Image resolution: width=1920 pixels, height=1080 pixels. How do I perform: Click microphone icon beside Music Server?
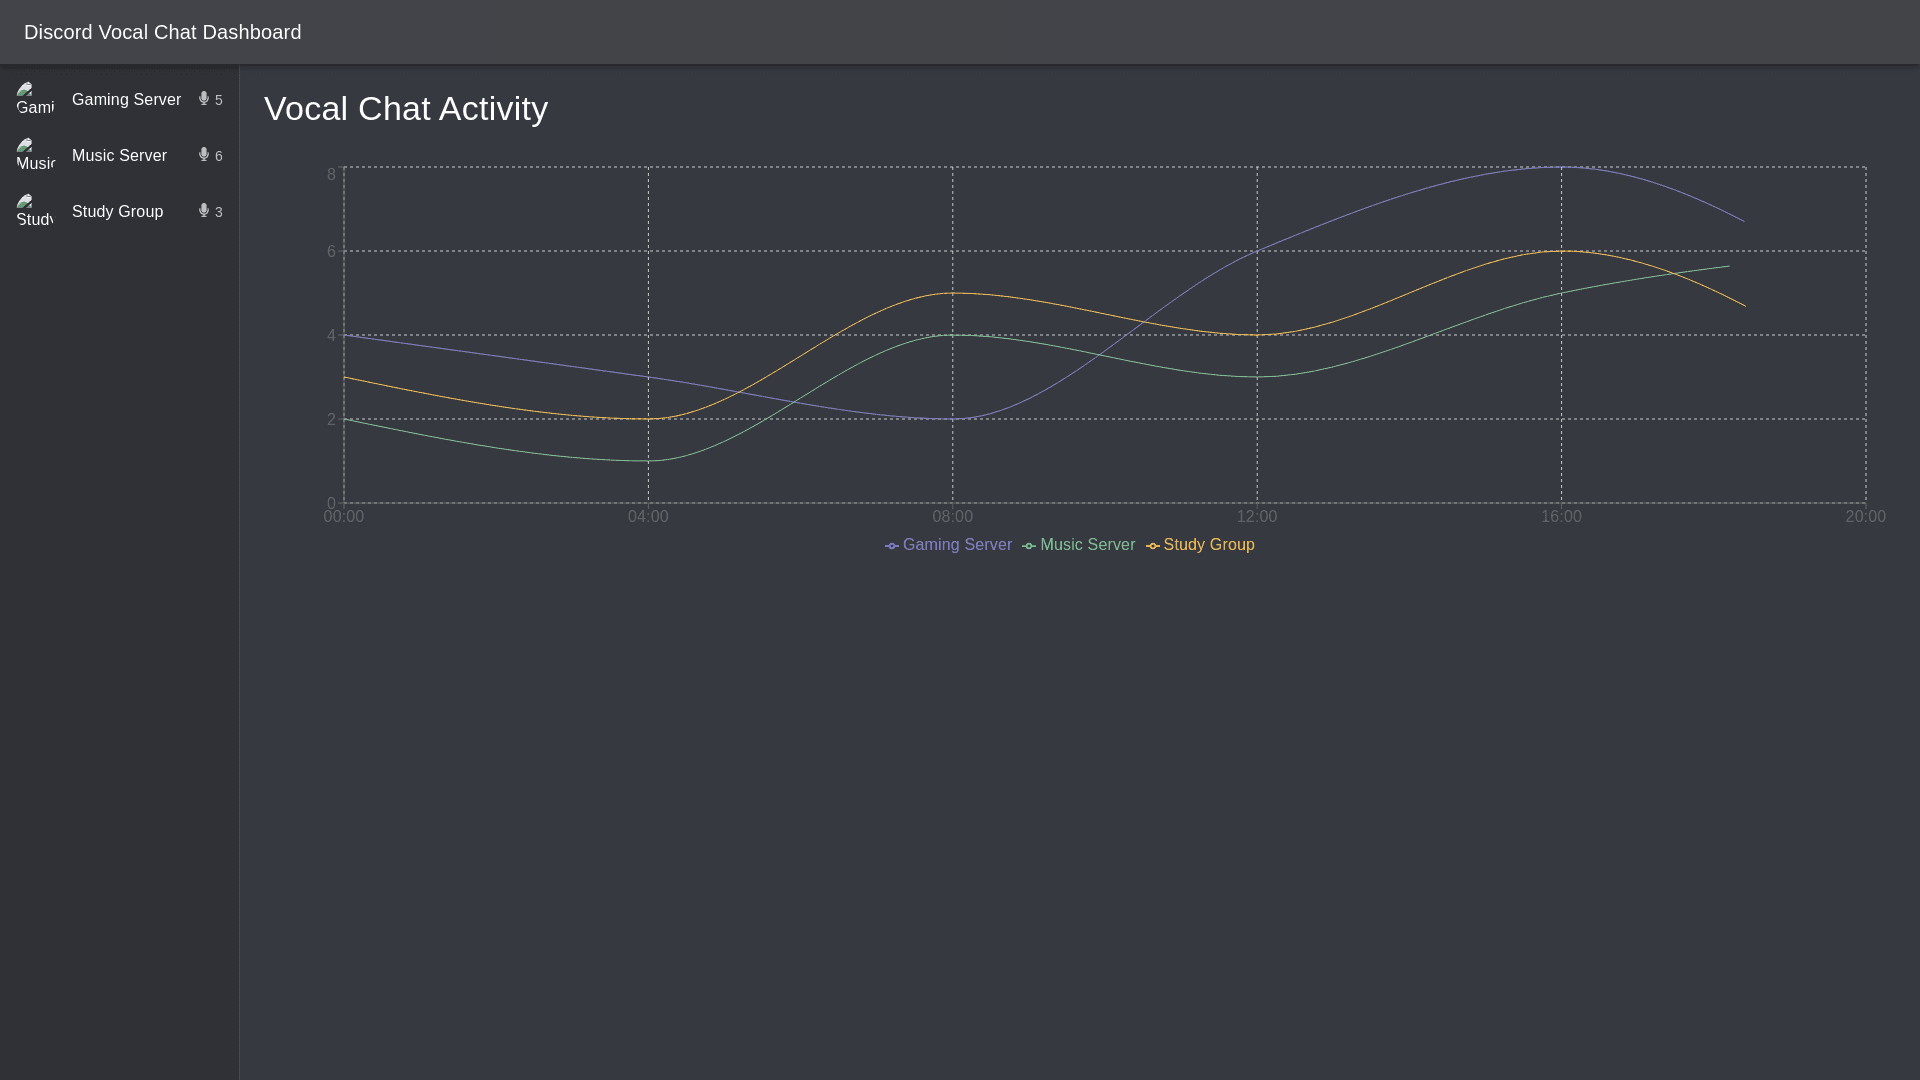(204, 155)
